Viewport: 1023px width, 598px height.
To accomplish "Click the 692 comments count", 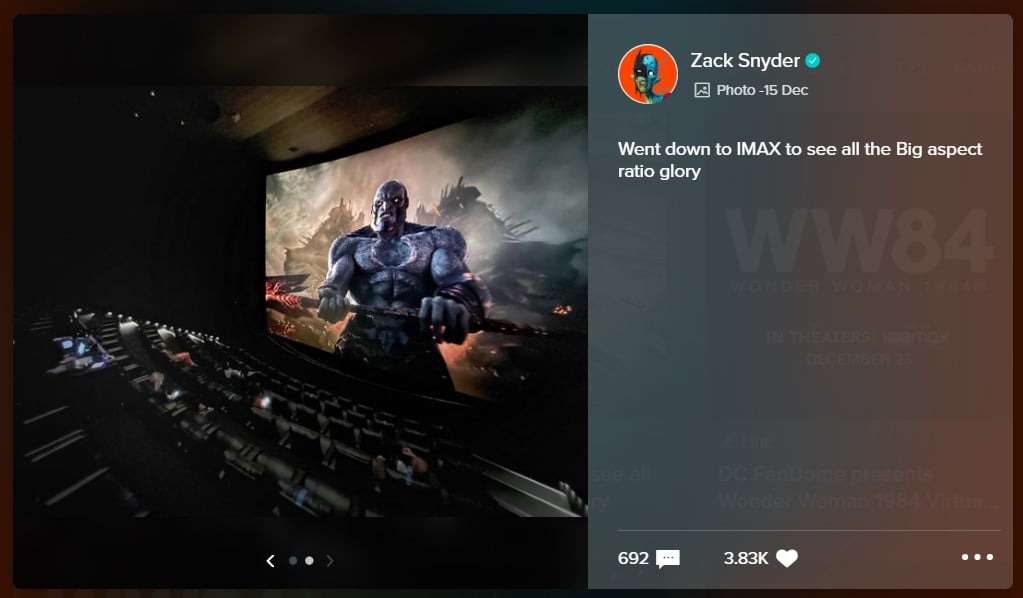I will point(633,558).
